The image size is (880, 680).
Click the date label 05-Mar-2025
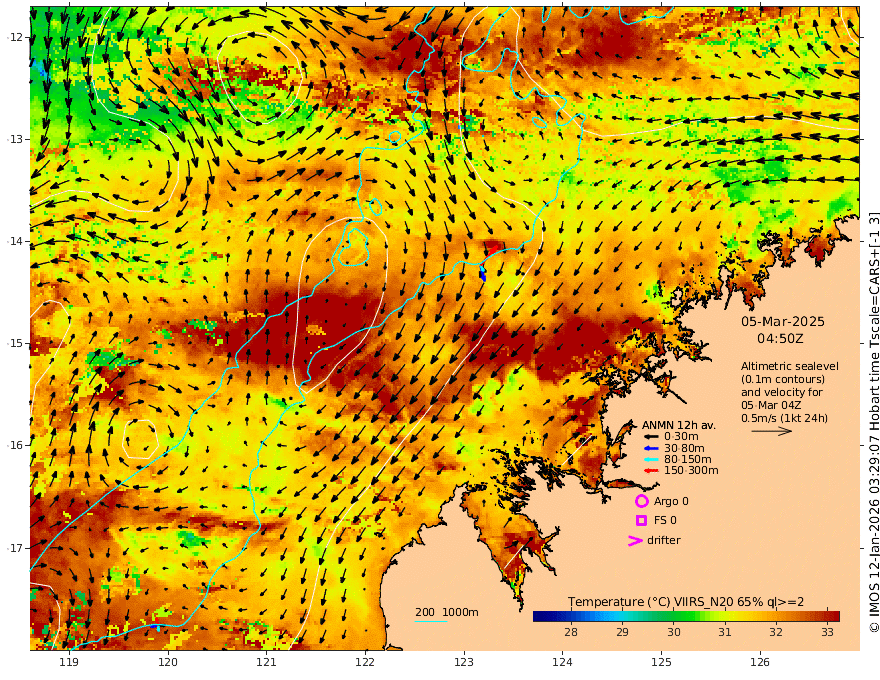(783, 322)
